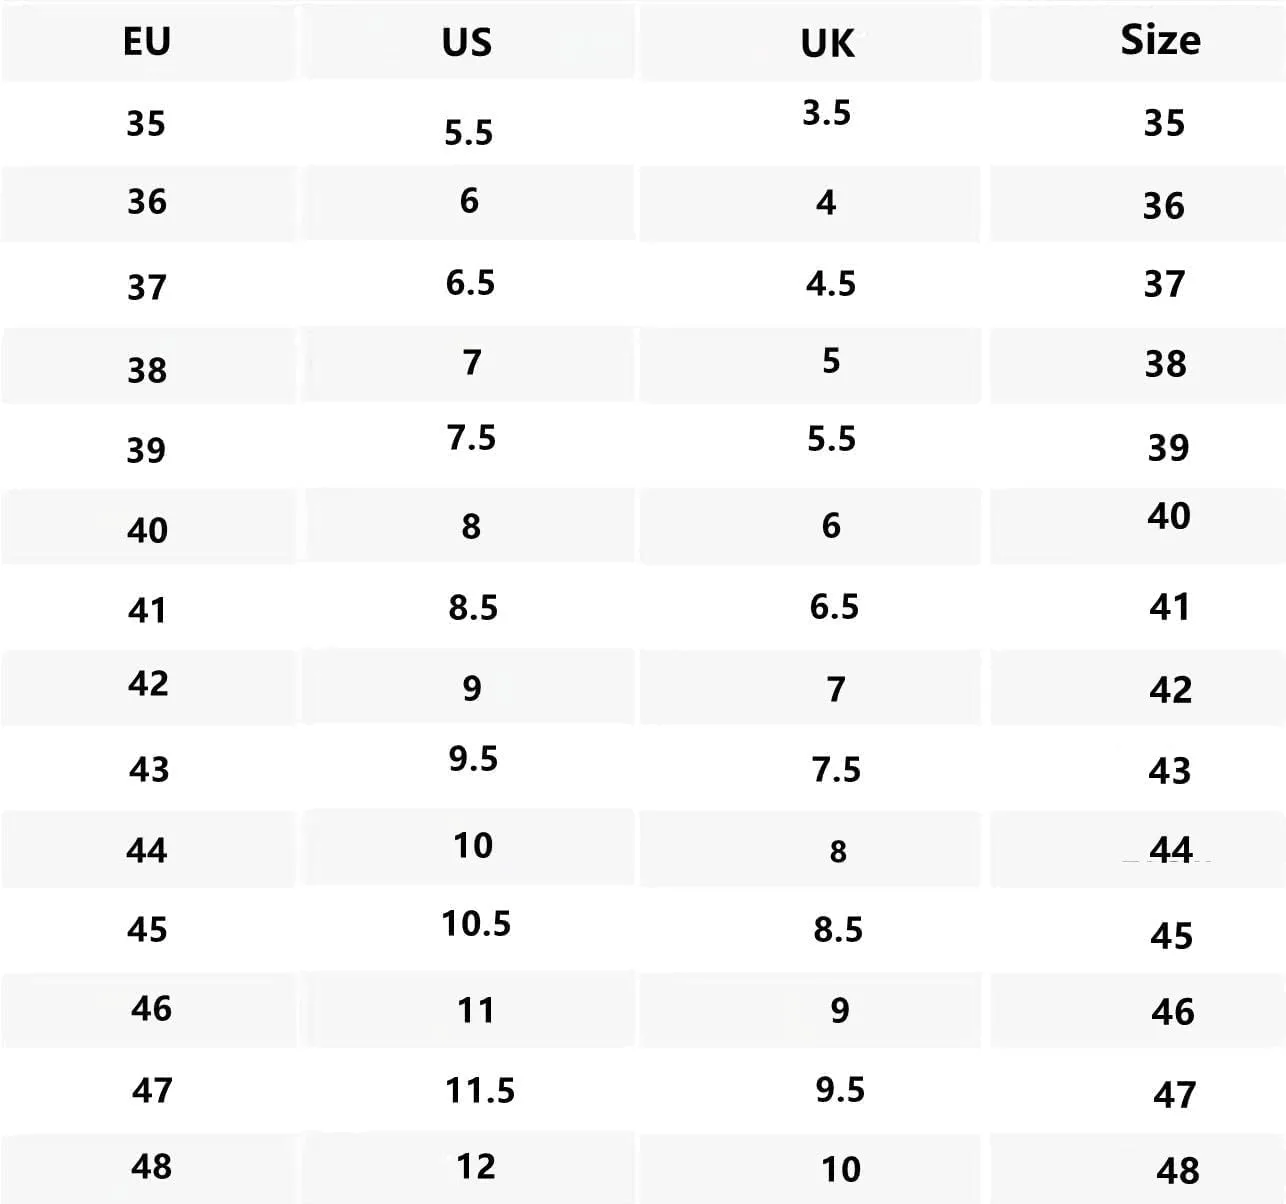Click UK size 3.5 cell
1286x1204 pixels.
tap(826, 113)
